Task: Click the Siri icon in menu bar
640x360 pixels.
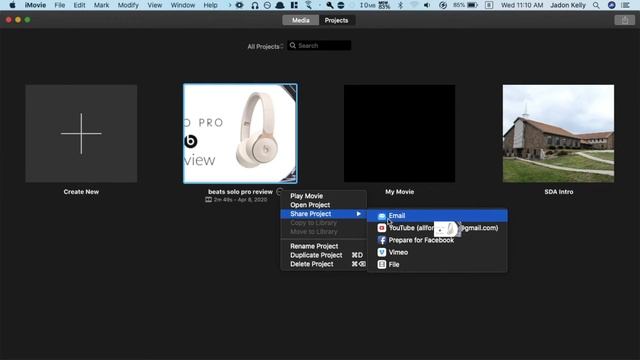Action: (611, 5)
